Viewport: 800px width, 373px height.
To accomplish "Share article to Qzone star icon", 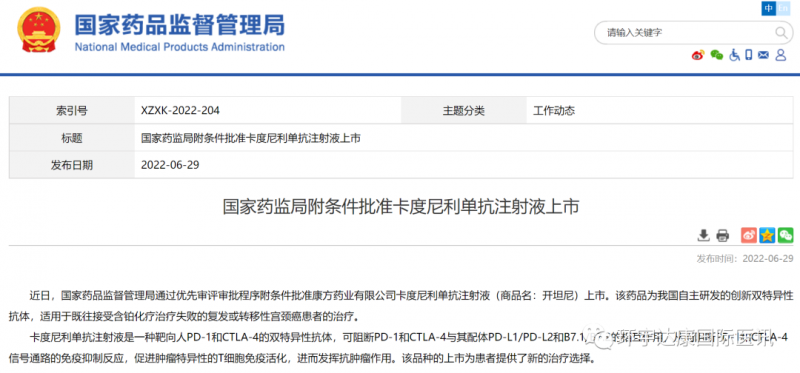I will coord(767,235).
